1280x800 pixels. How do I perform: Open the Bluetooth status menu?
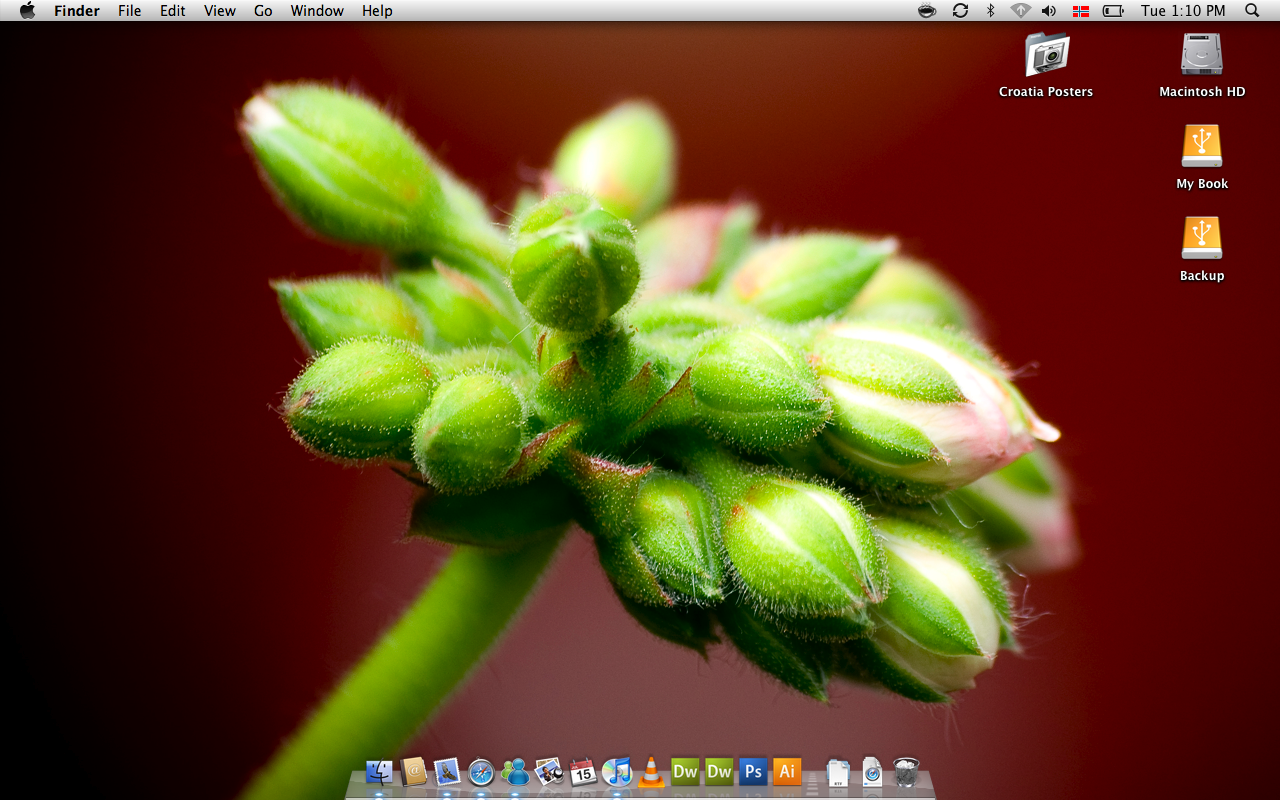pos(991,11)
